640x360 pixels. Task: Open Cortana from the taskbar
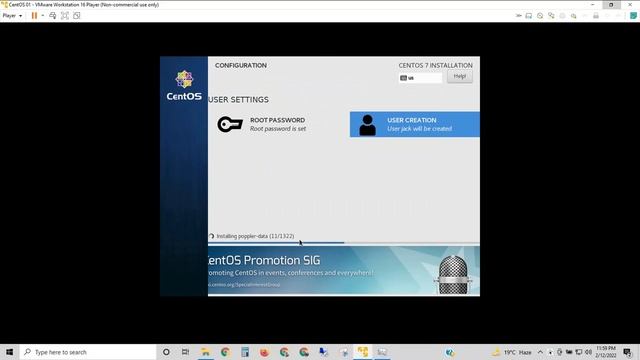click(166, 352)
